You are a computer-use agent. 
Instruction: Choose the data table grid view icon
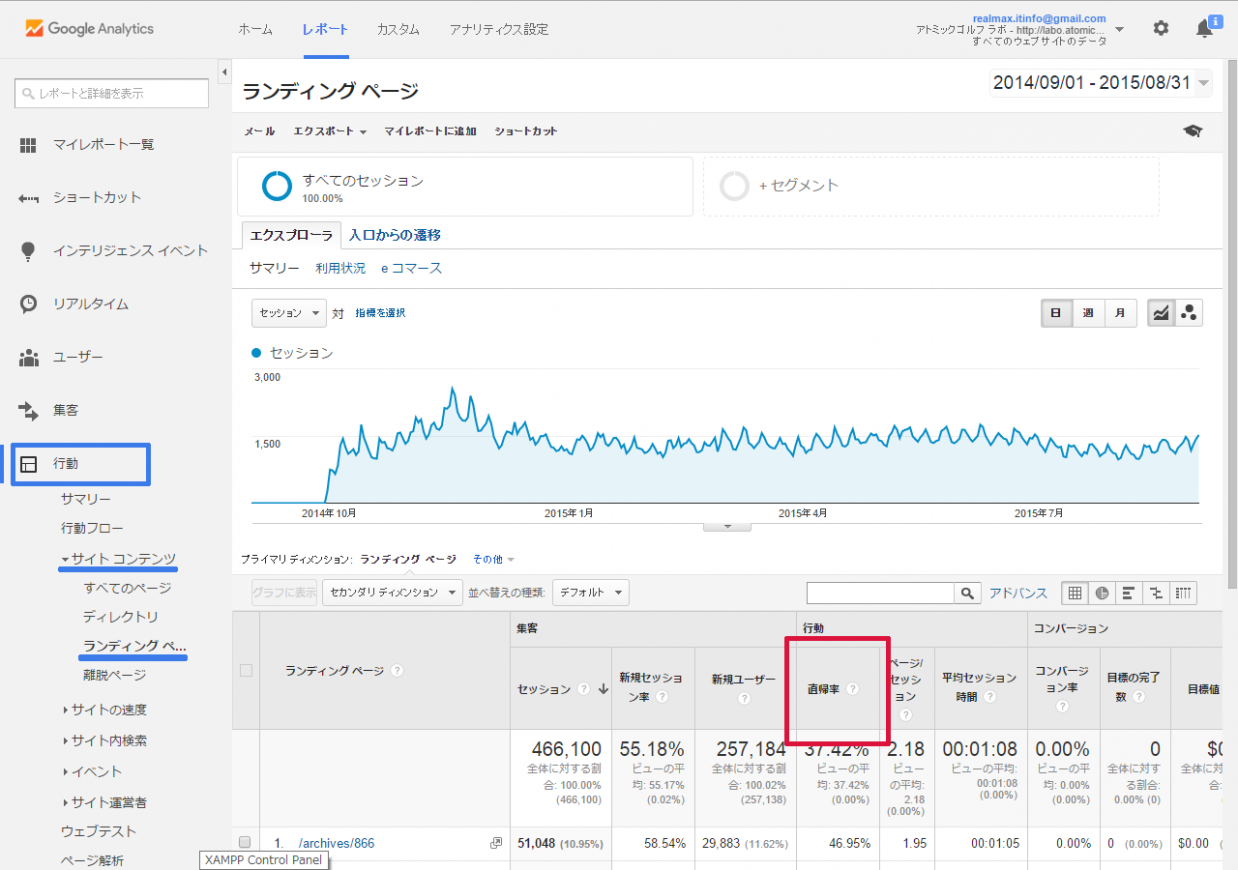click(x=1075, y=593)
